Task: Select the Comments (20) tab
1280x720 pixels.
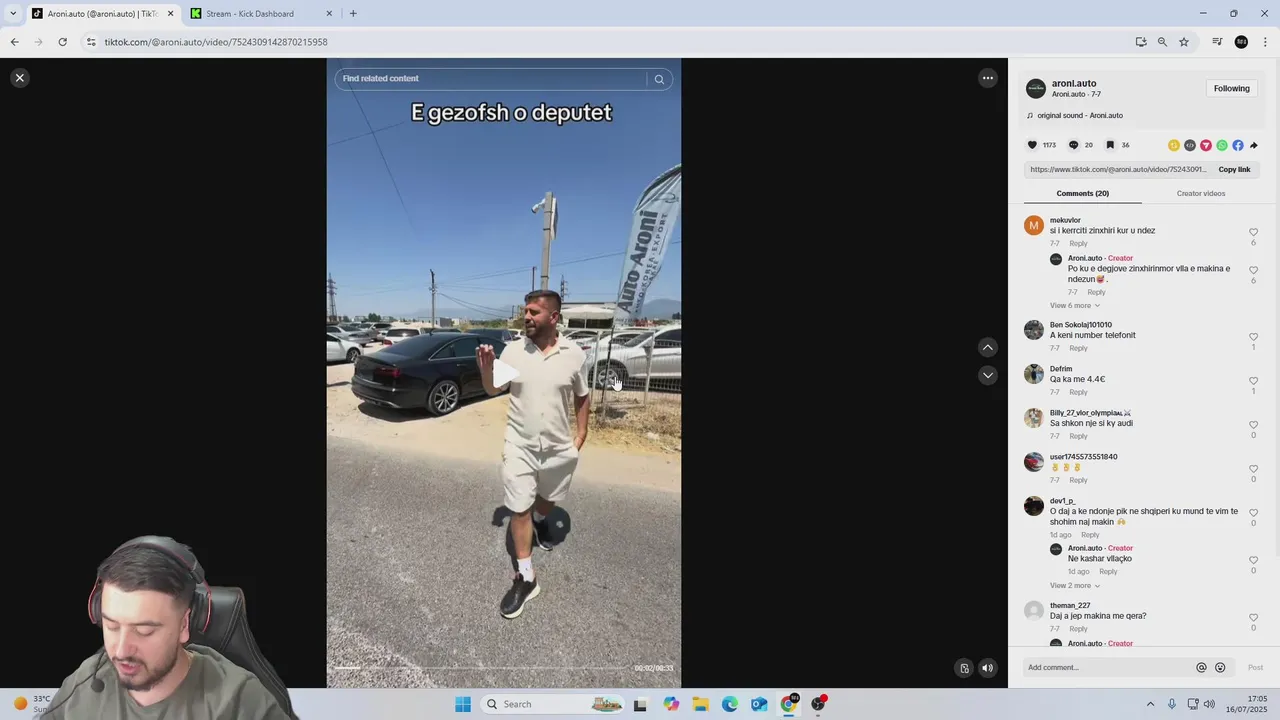Action: [x=1082, y=193]
